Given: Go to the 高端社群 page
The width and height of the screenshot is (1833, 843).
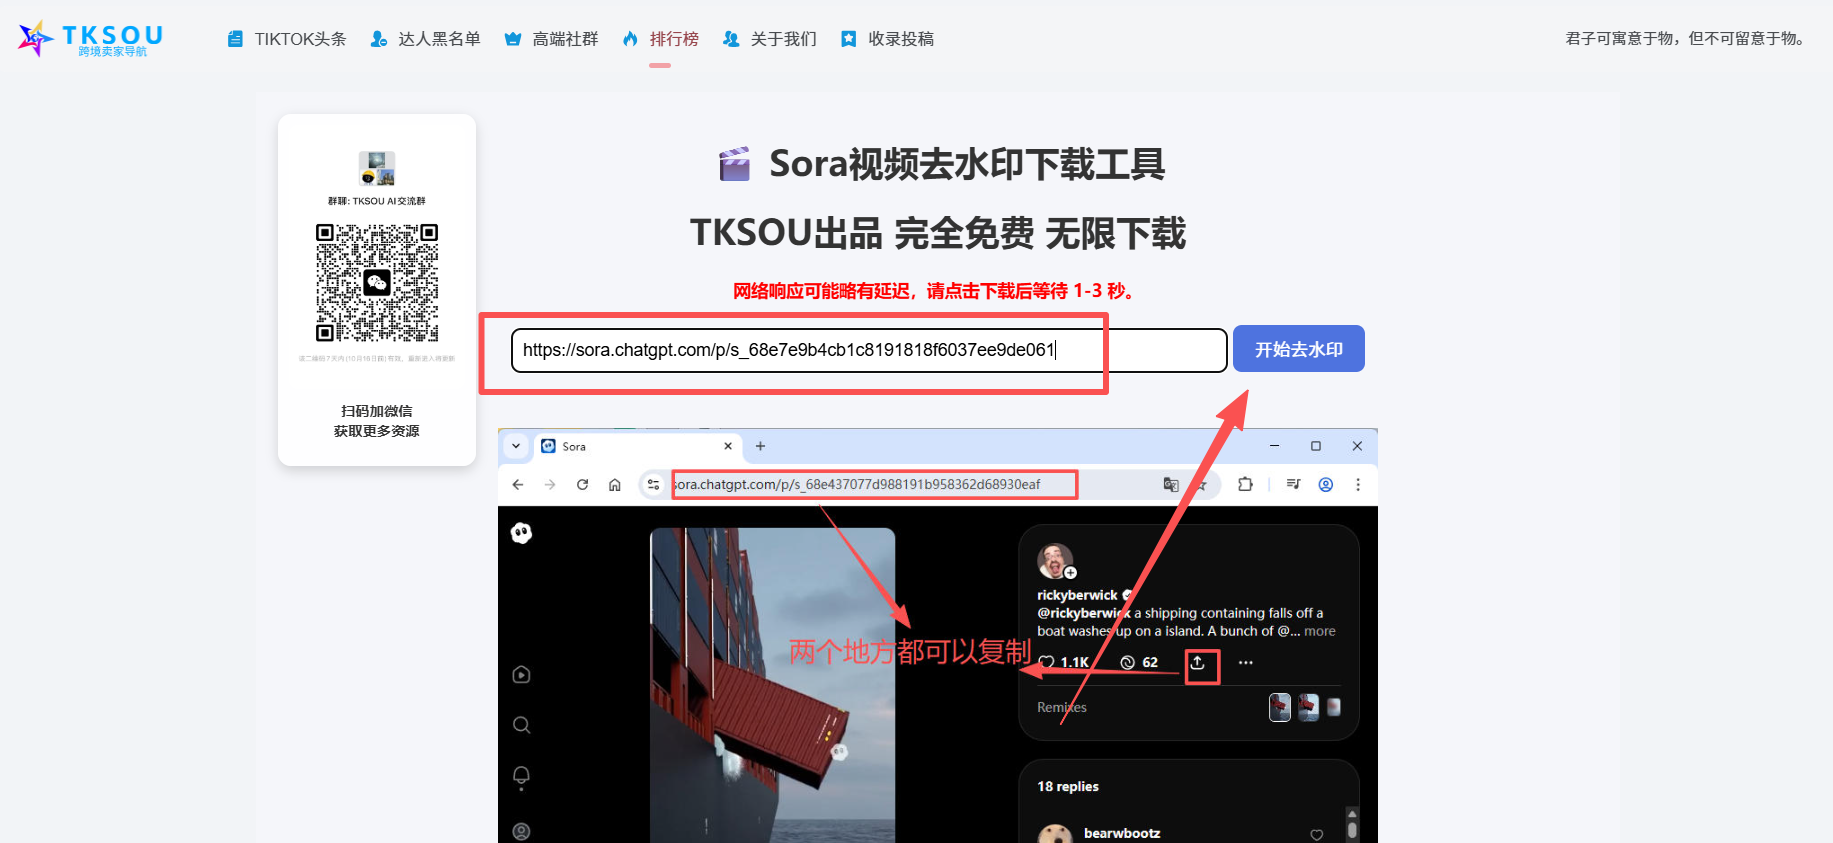Looking at the screenshot, I should tap(551, 39).
